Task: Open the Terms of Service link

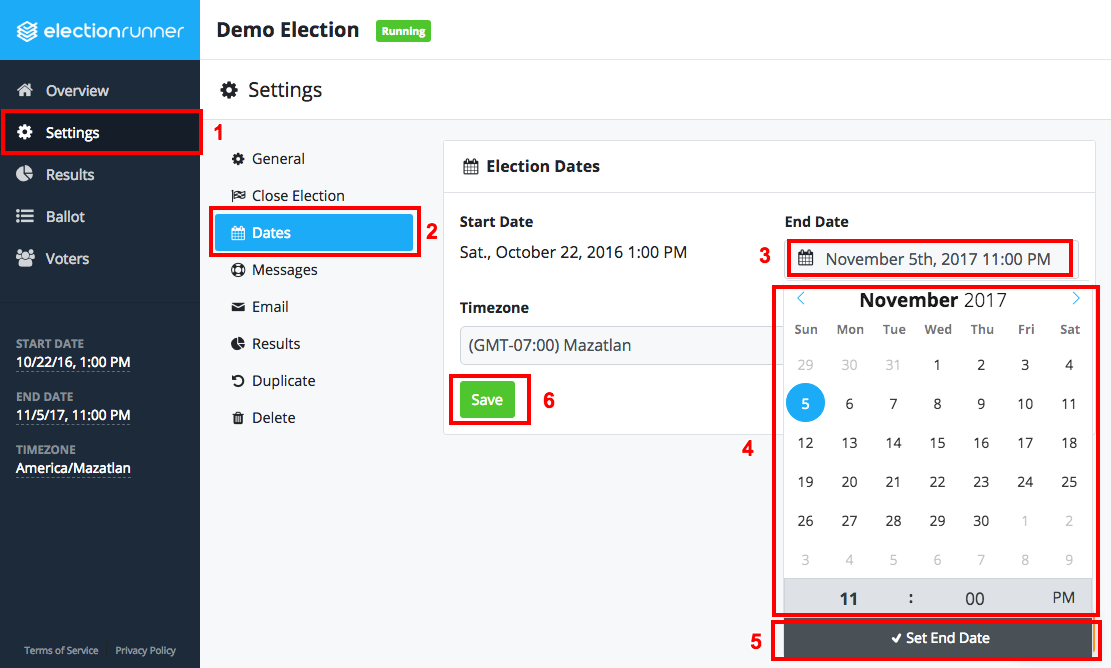Action: point(60,650)
